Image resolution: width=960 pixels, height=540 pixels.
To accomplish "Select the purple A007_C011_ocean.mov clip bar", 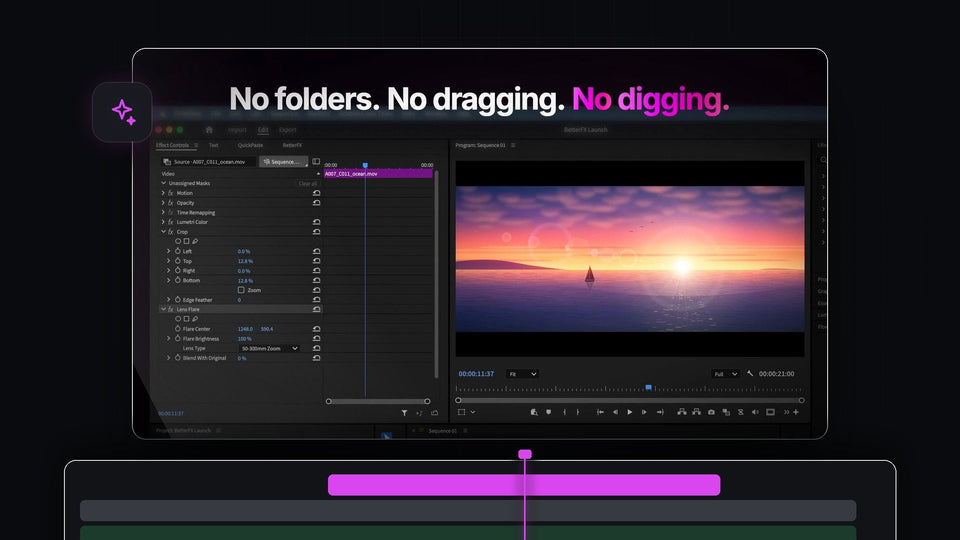I will point(378,174).
